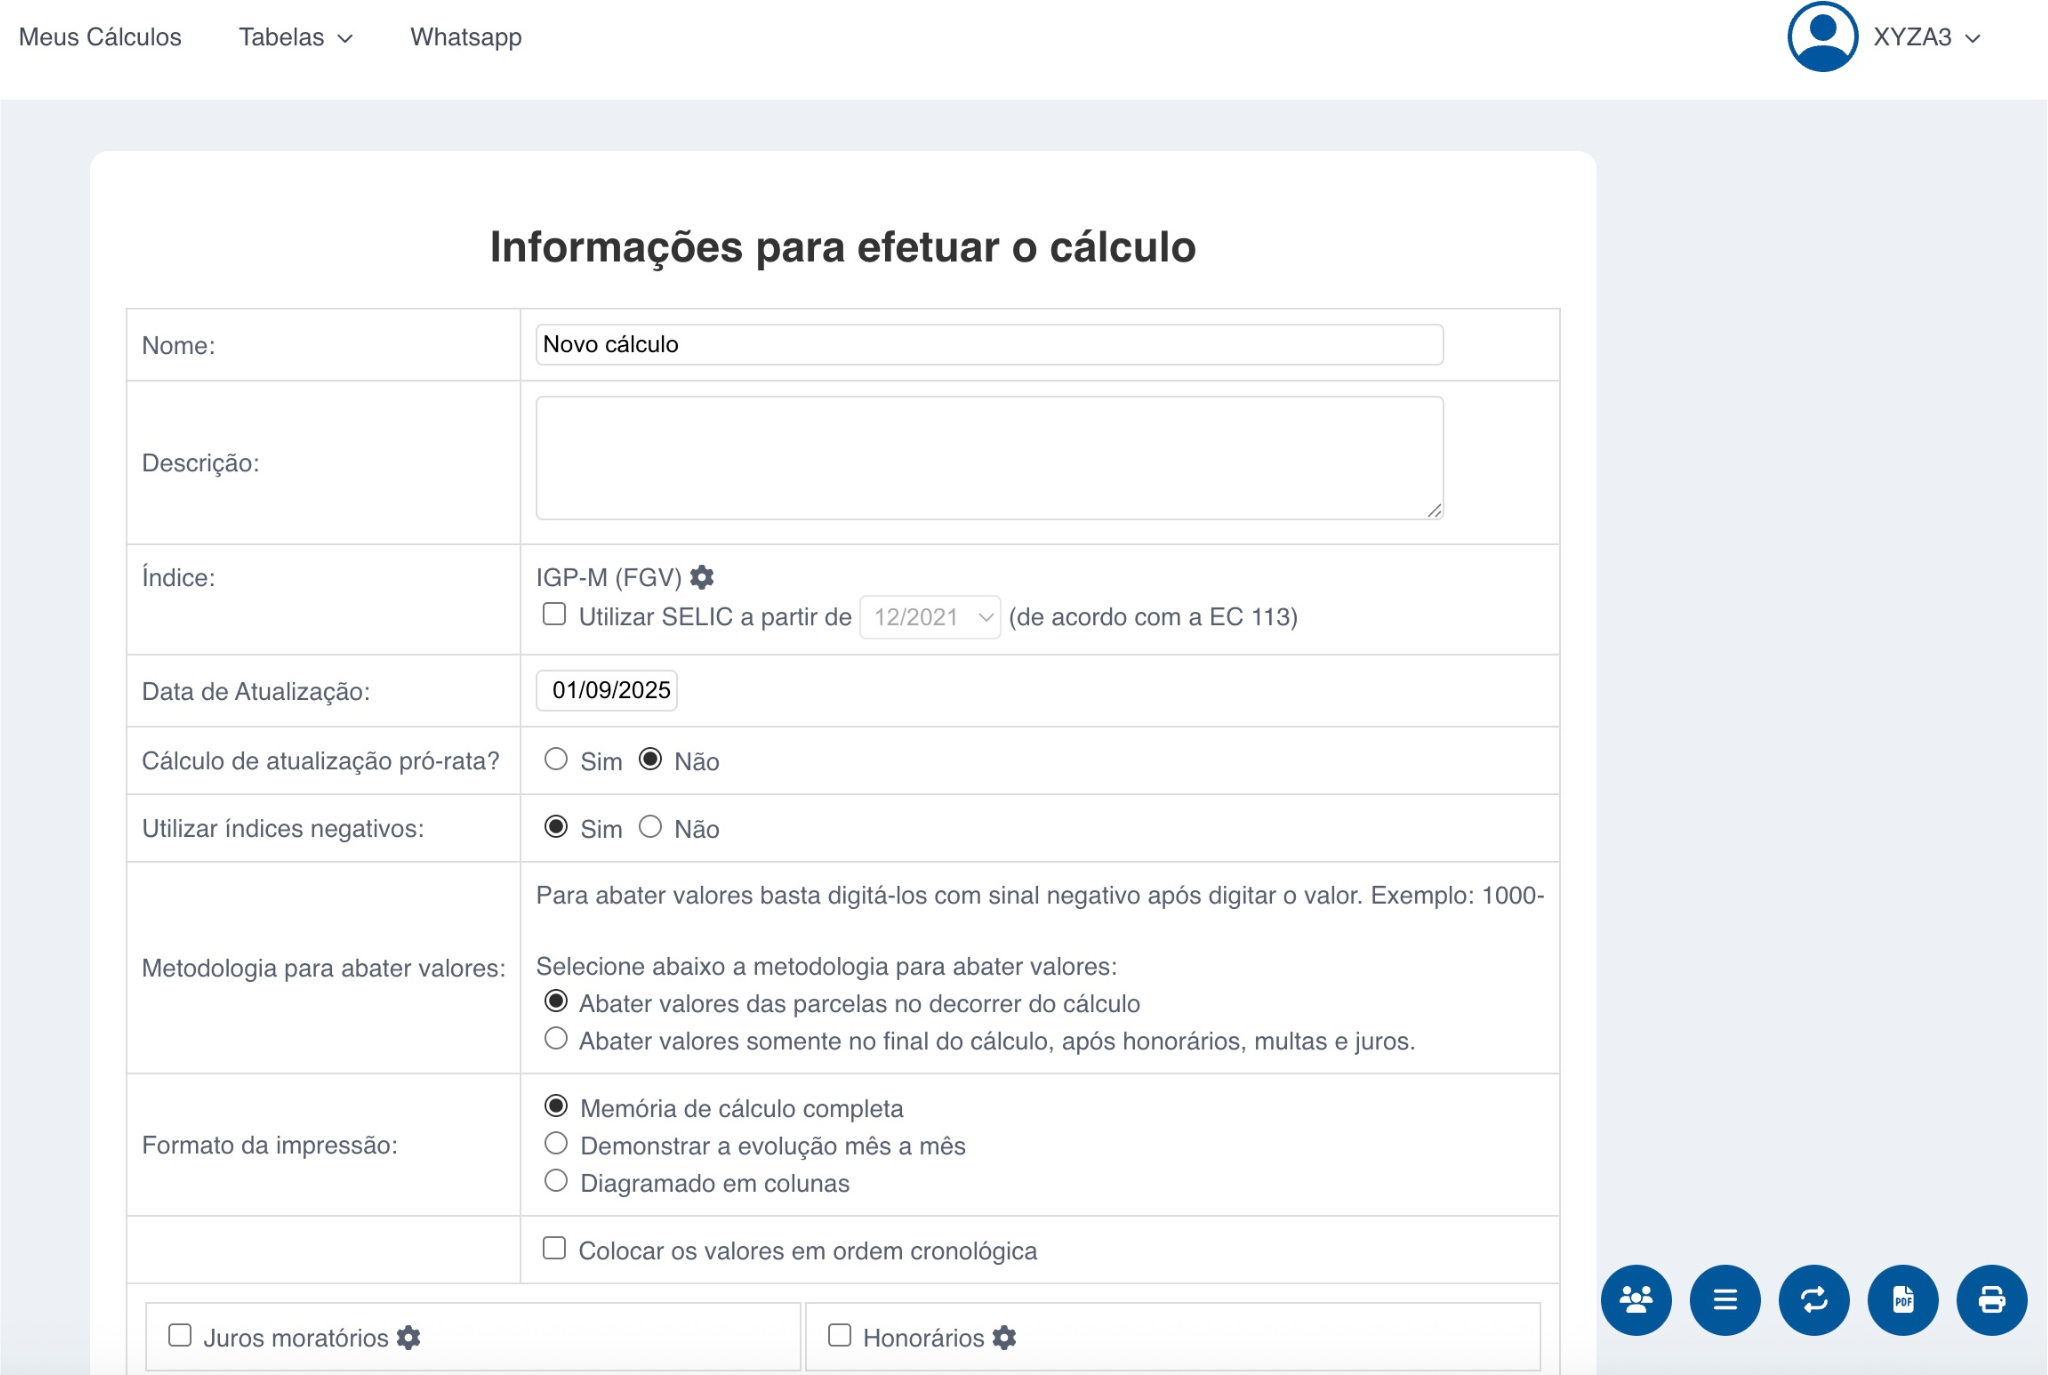Go to Meus Cálculos

click(x=100, y=37)
